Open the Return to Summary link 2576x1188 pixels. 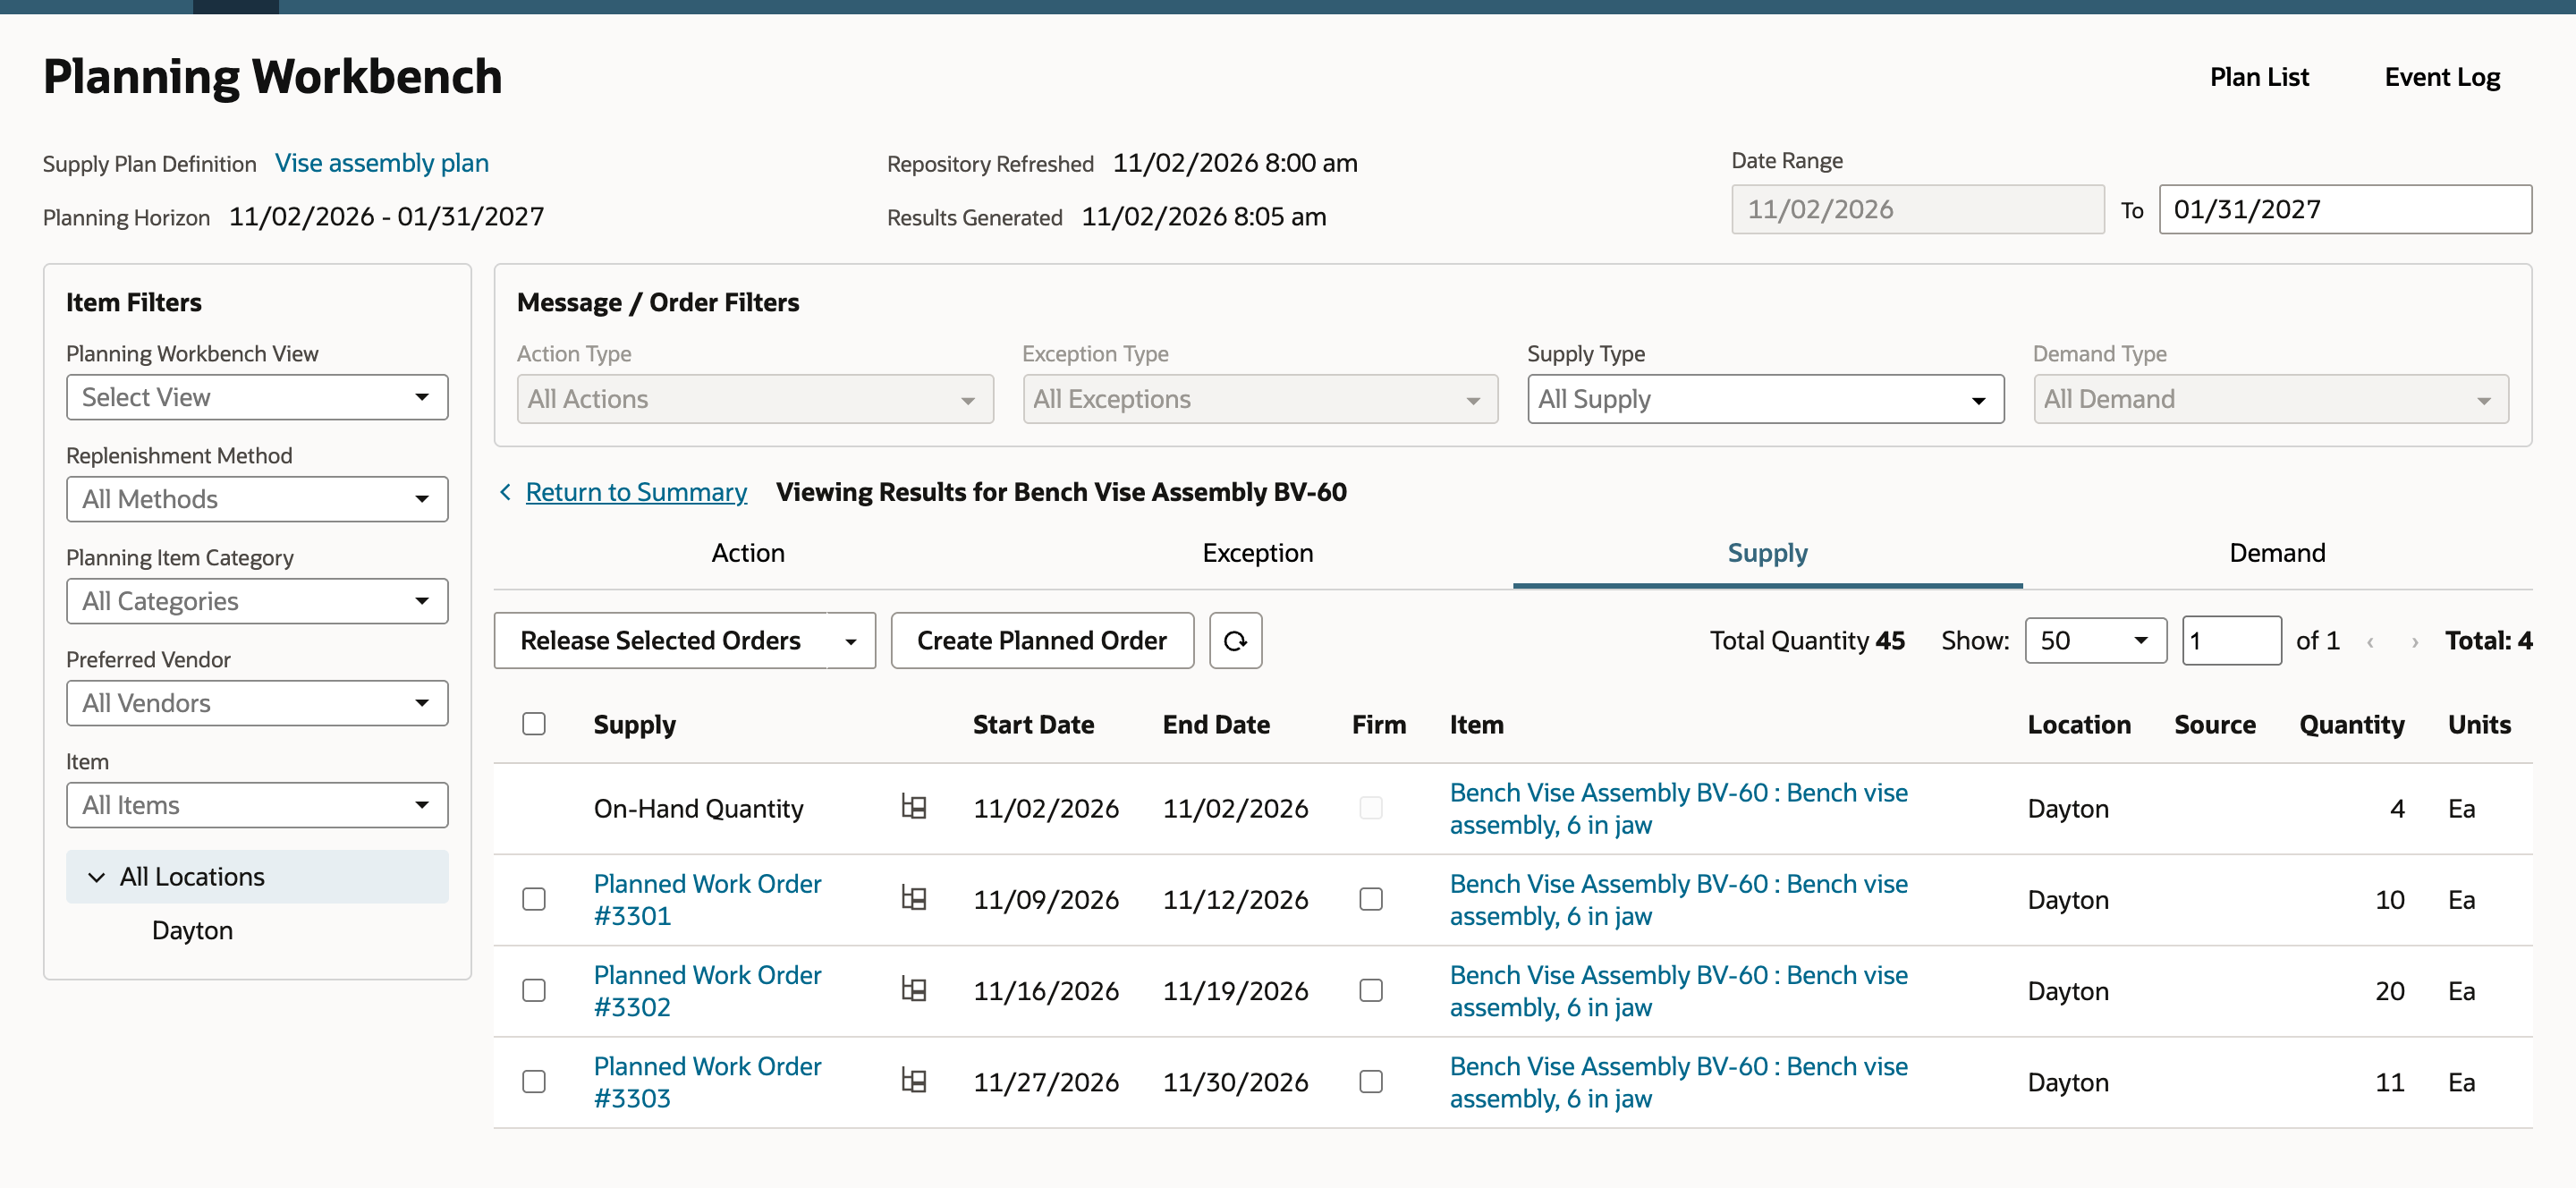(x=636, y=492)
